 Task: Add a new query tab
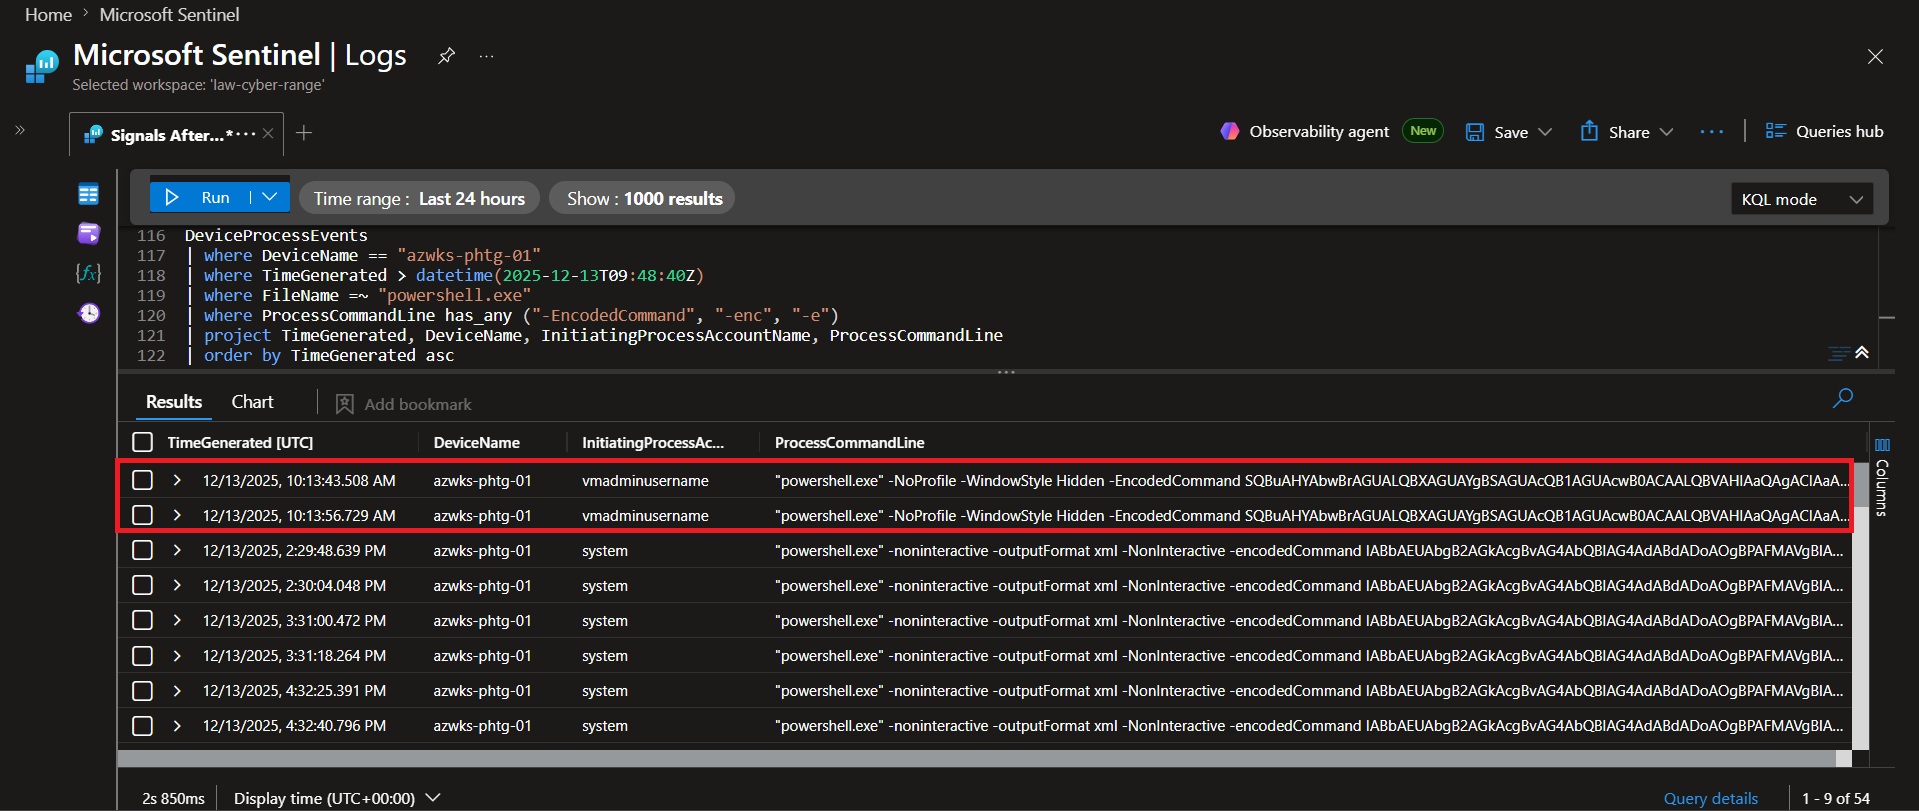click(x=304, y=133)
